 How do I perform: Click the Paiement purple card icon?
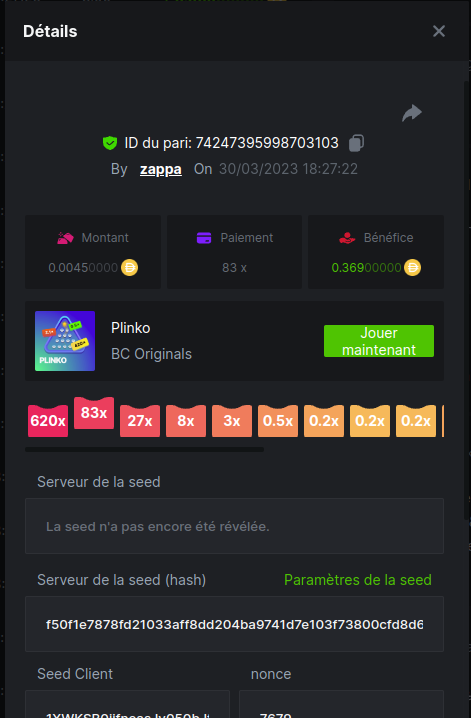tap(204, 238)
